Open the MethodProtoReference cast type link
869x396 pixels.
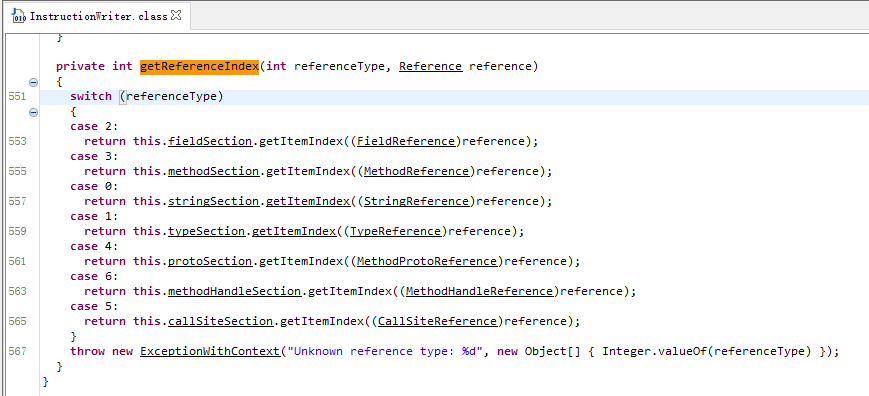427,261
